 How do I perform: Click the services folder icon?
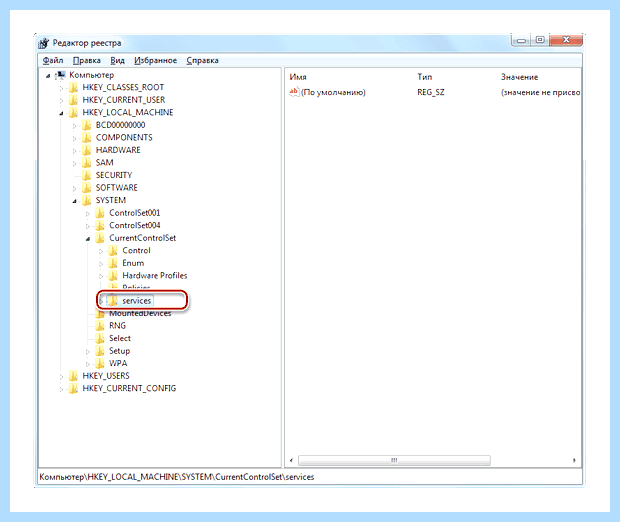coord(113,301)
